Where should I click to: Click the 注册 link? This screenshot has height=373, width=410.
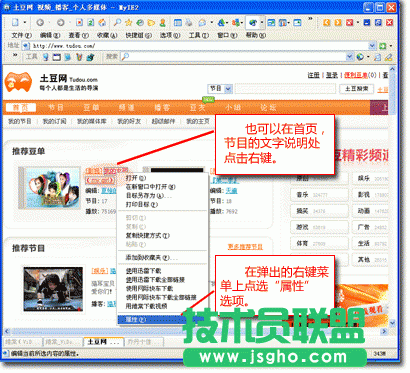pyautogui.click(x=313, y=75)
